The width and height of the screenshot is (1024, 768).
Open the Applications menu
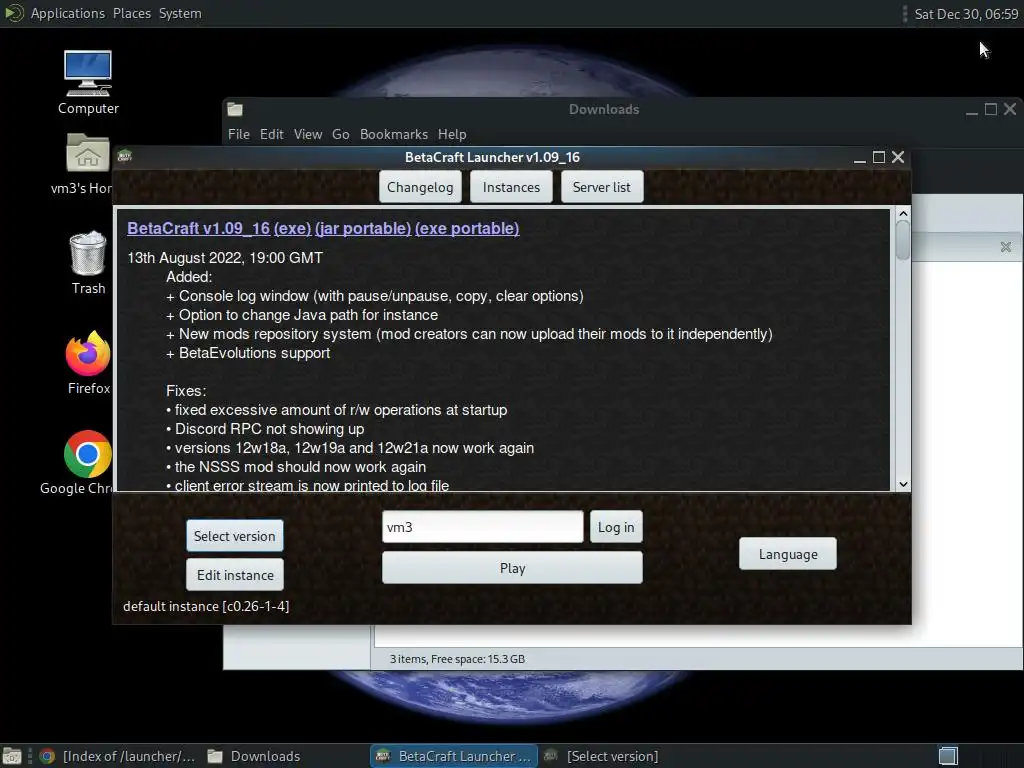(x=67, y=13)
